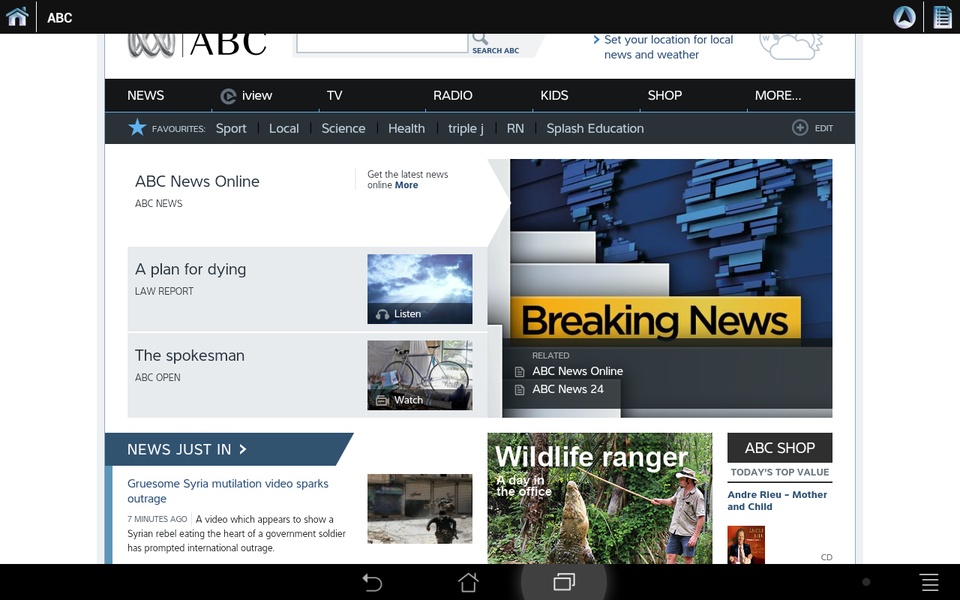
Task: Open ABC News Online headline
Action: click(197, 181)
